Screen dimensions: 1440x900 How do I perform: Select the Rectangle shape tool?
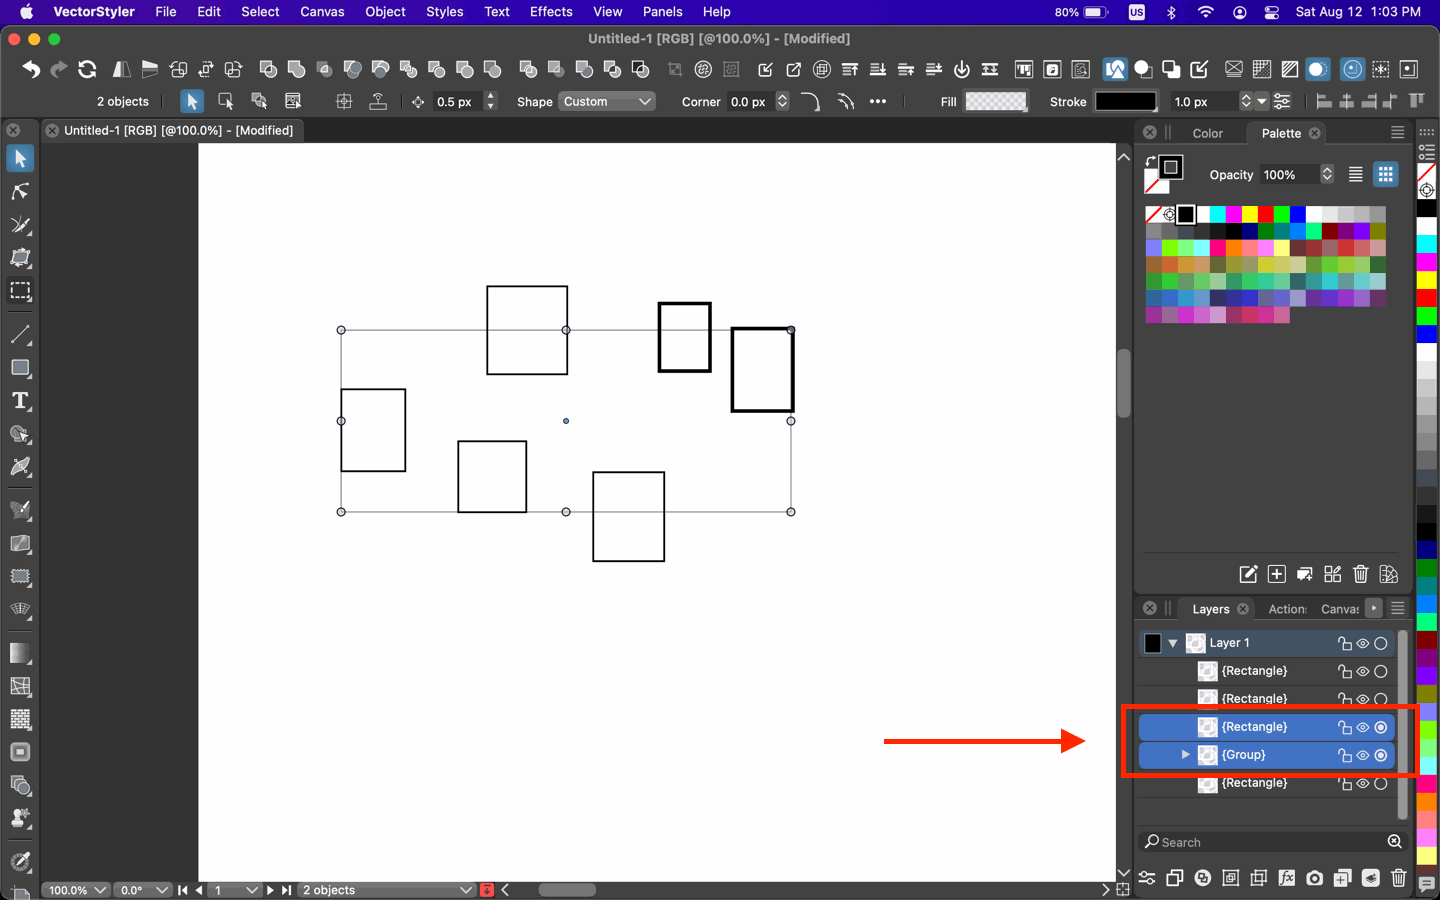pyautogui.click(x=20, y=368)
